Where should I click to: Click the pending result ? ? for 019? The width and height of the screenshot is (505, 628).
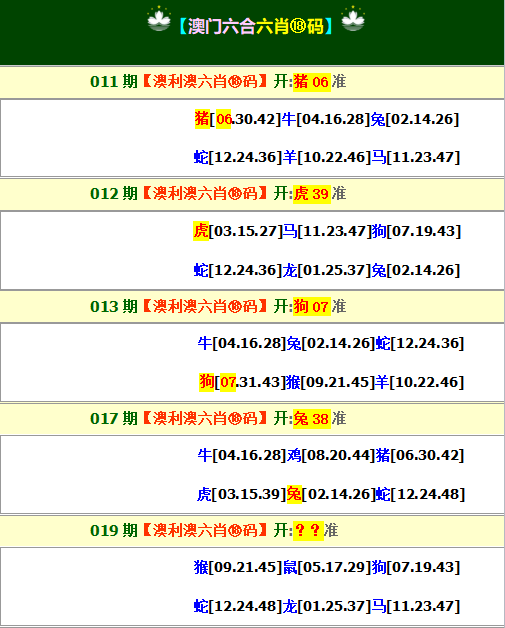[x=308, y=531]
